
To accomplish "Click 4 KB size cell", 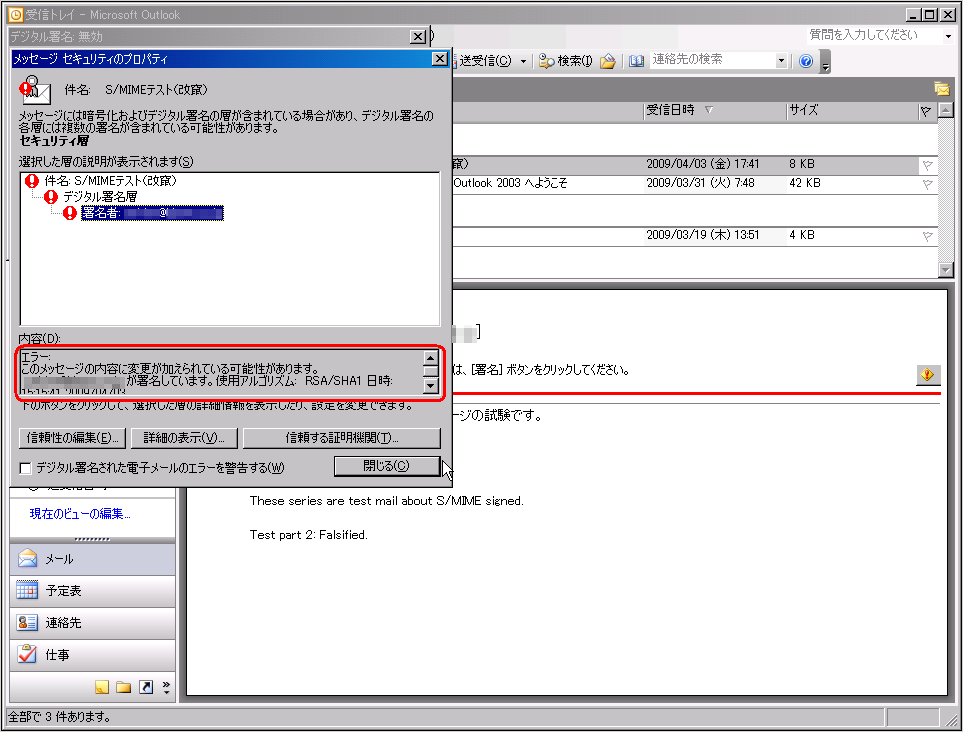I will click(802, 235).
